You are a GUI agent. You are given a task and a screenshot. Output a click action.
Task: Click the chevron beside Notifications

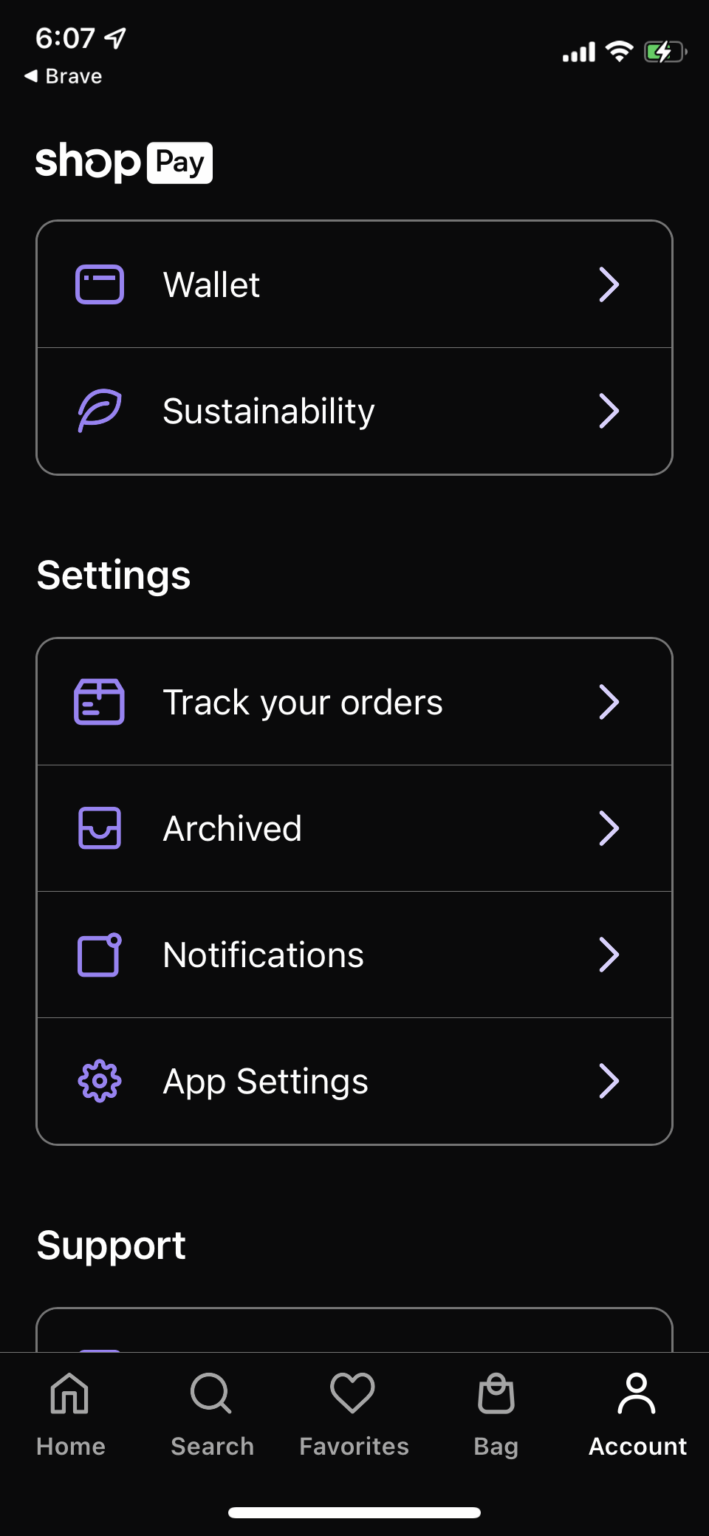(608, 955)
